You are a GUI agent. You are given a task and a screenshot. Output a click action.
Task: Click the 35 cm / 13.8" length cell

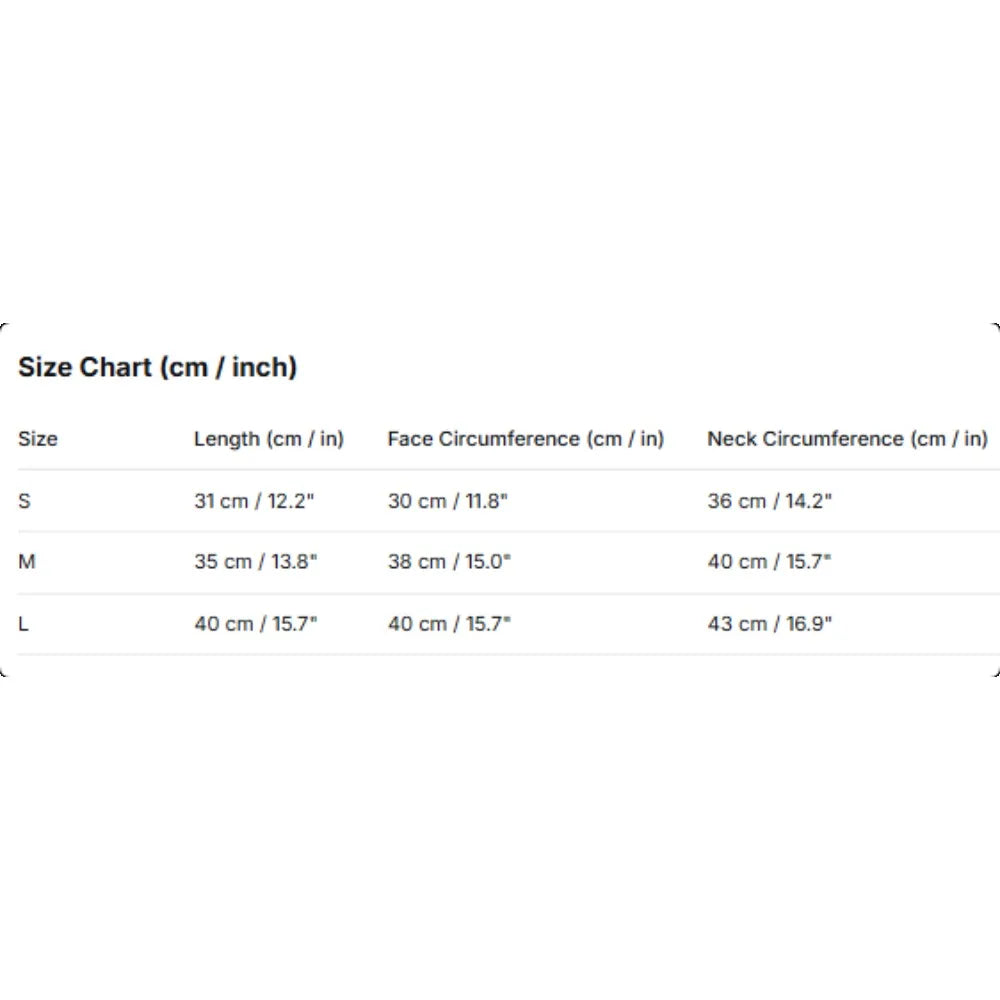click(x=255, y=561)
